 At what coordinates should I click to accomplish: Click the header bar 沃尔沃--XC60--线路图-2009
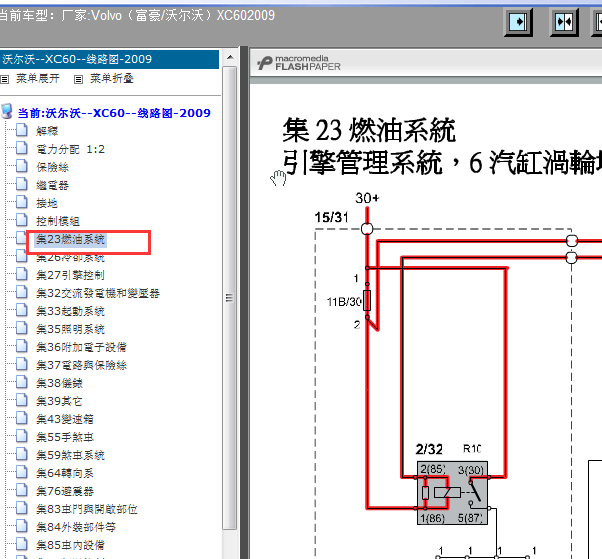(x=109, y=59)
